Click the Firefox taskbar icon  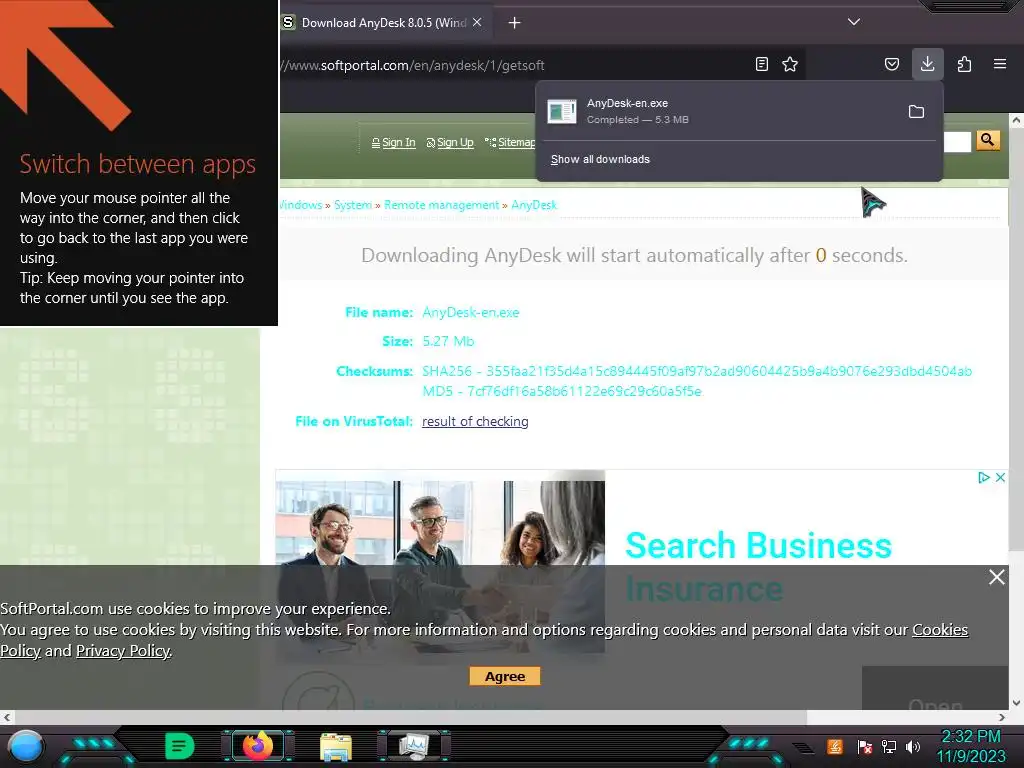tap(257, 746)
